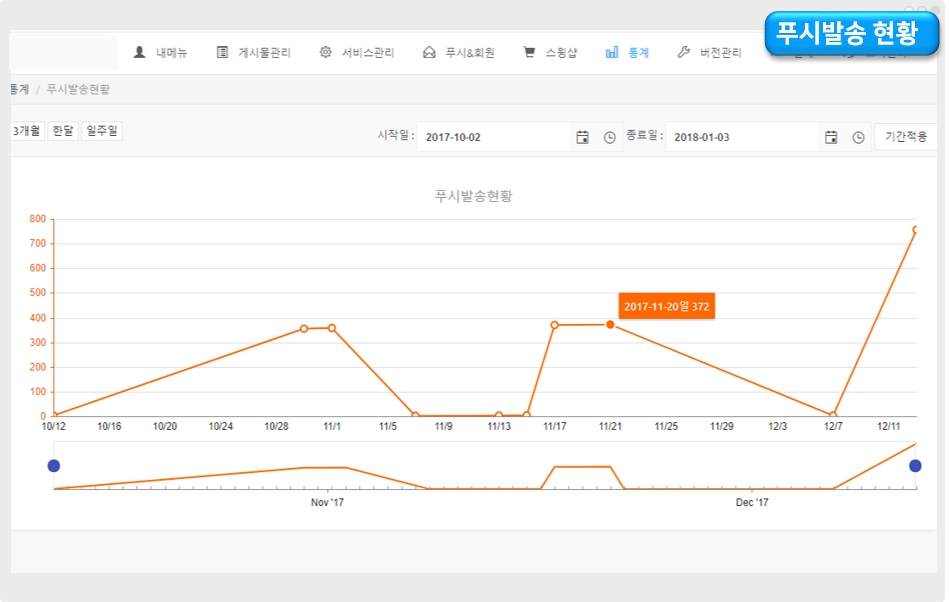Open the start date calendar picker
This screenshot has height=602, width=949.
[582, 137]
